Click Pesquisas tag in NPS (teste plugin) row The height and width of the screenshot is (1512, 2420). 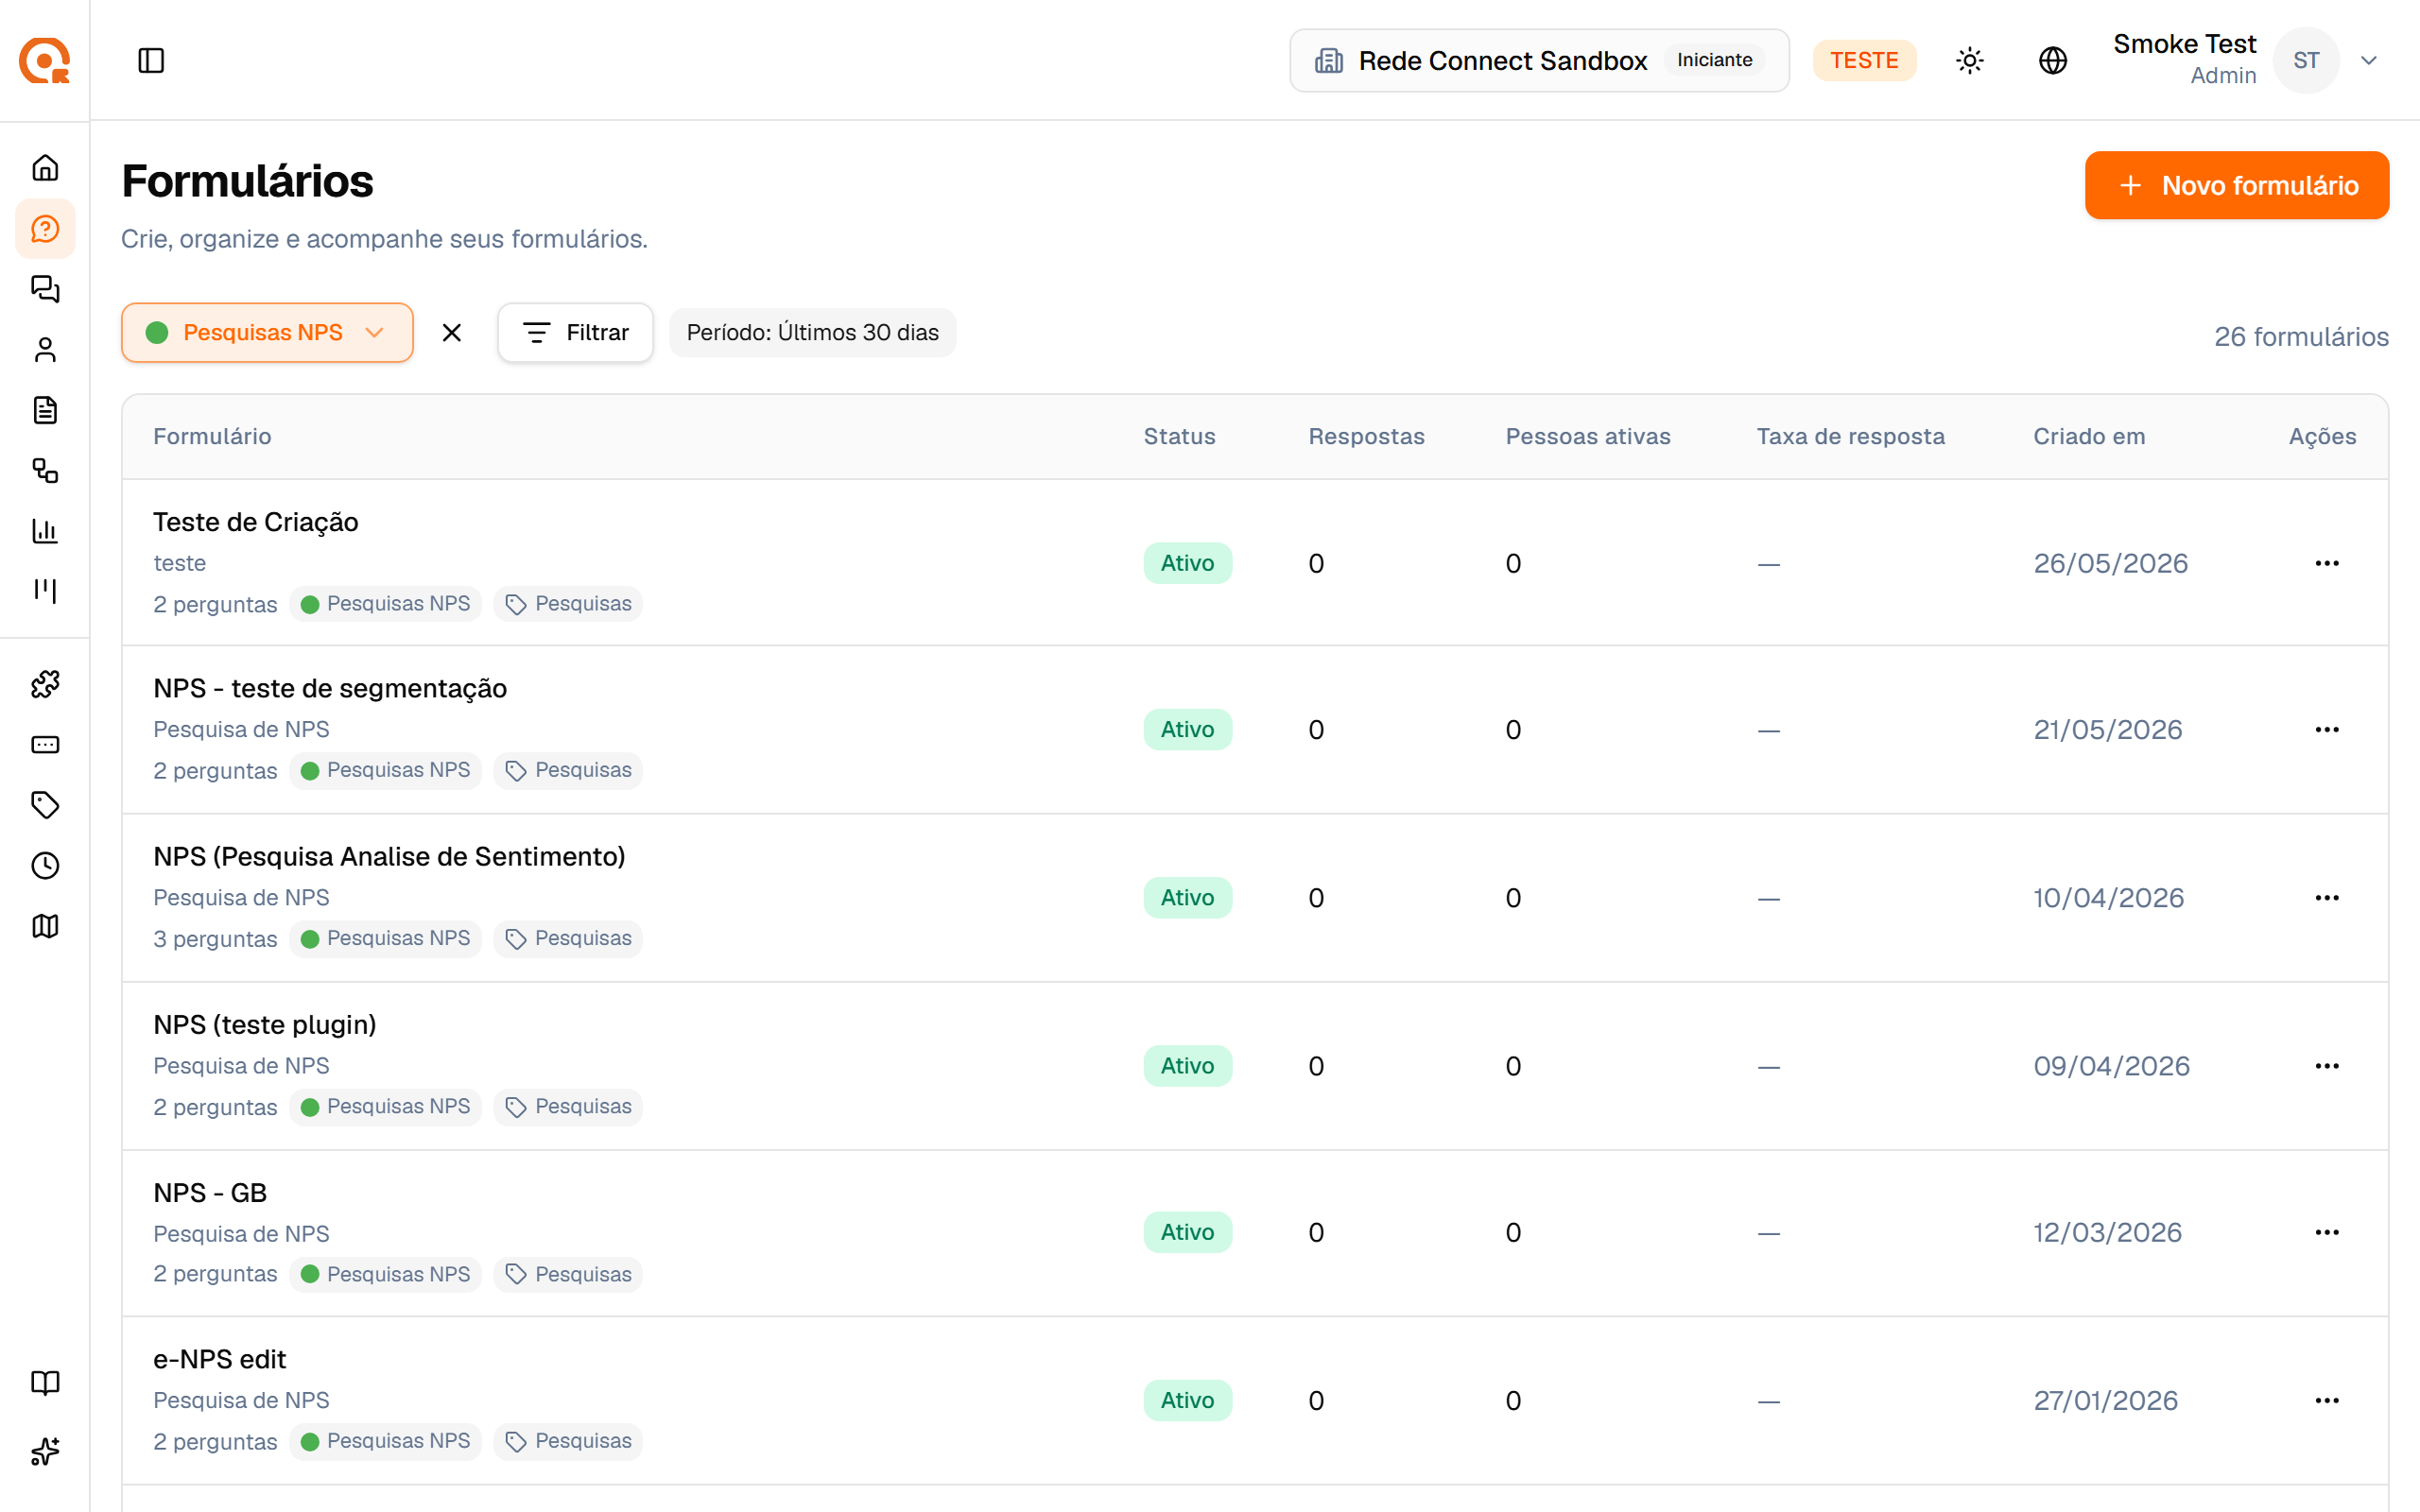pyautogui.click(x=568, y=1107)
